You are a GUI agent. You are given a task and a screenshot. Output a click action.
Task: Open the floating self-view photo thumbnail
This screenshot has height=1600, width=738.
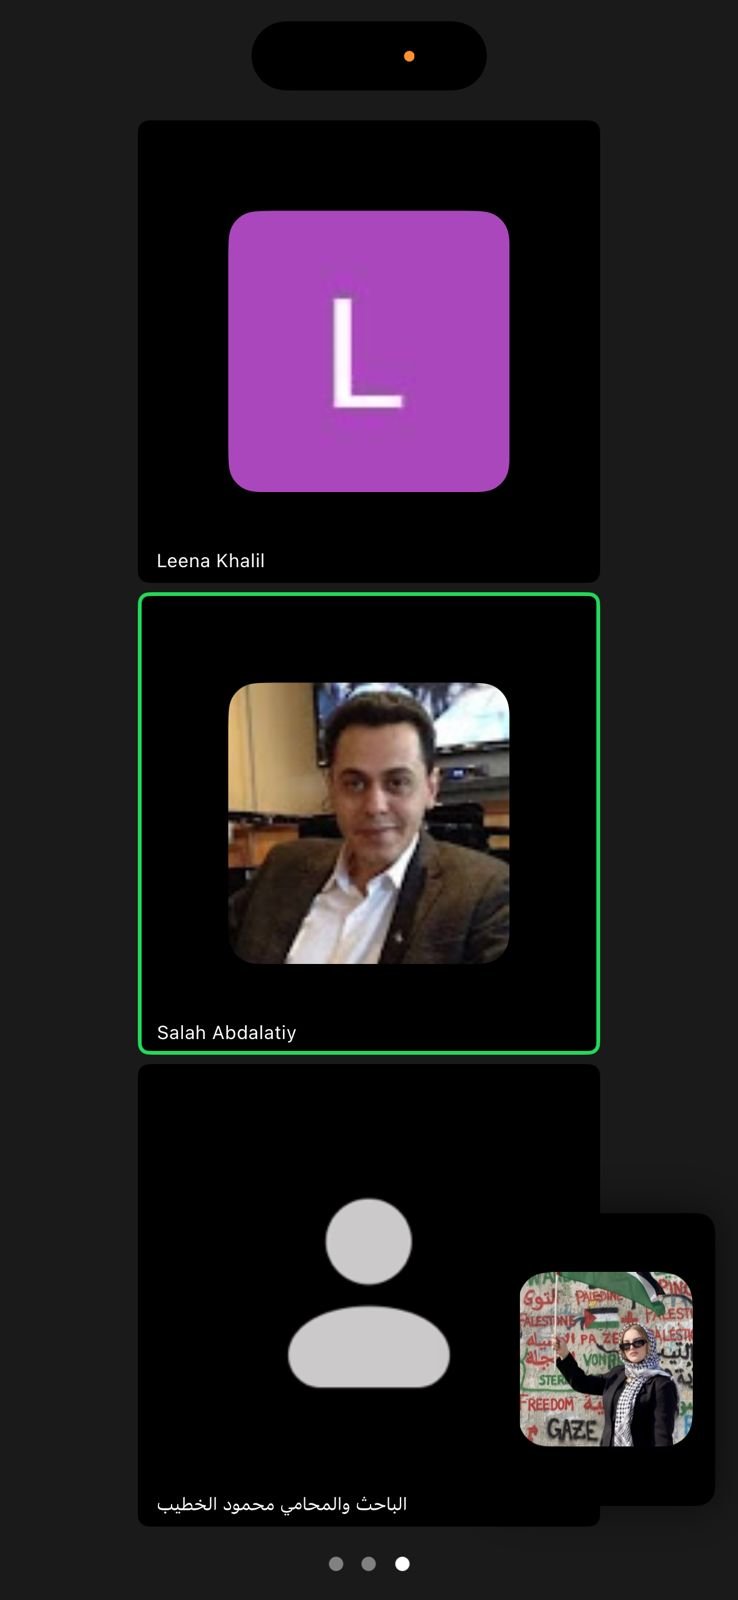[x=606, y=1359]
